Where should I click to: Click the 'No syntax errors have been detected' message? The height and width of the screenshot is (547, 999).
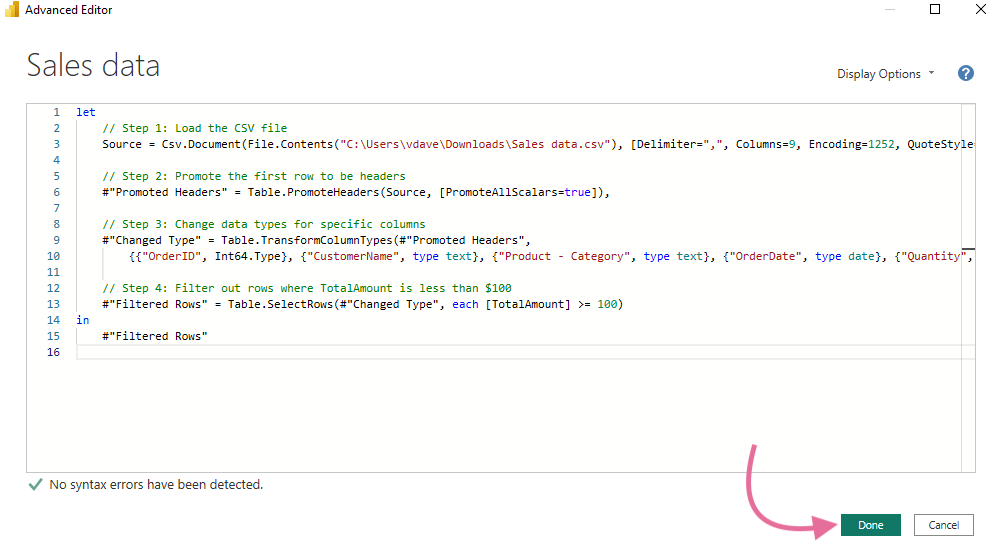pos(156,485)
